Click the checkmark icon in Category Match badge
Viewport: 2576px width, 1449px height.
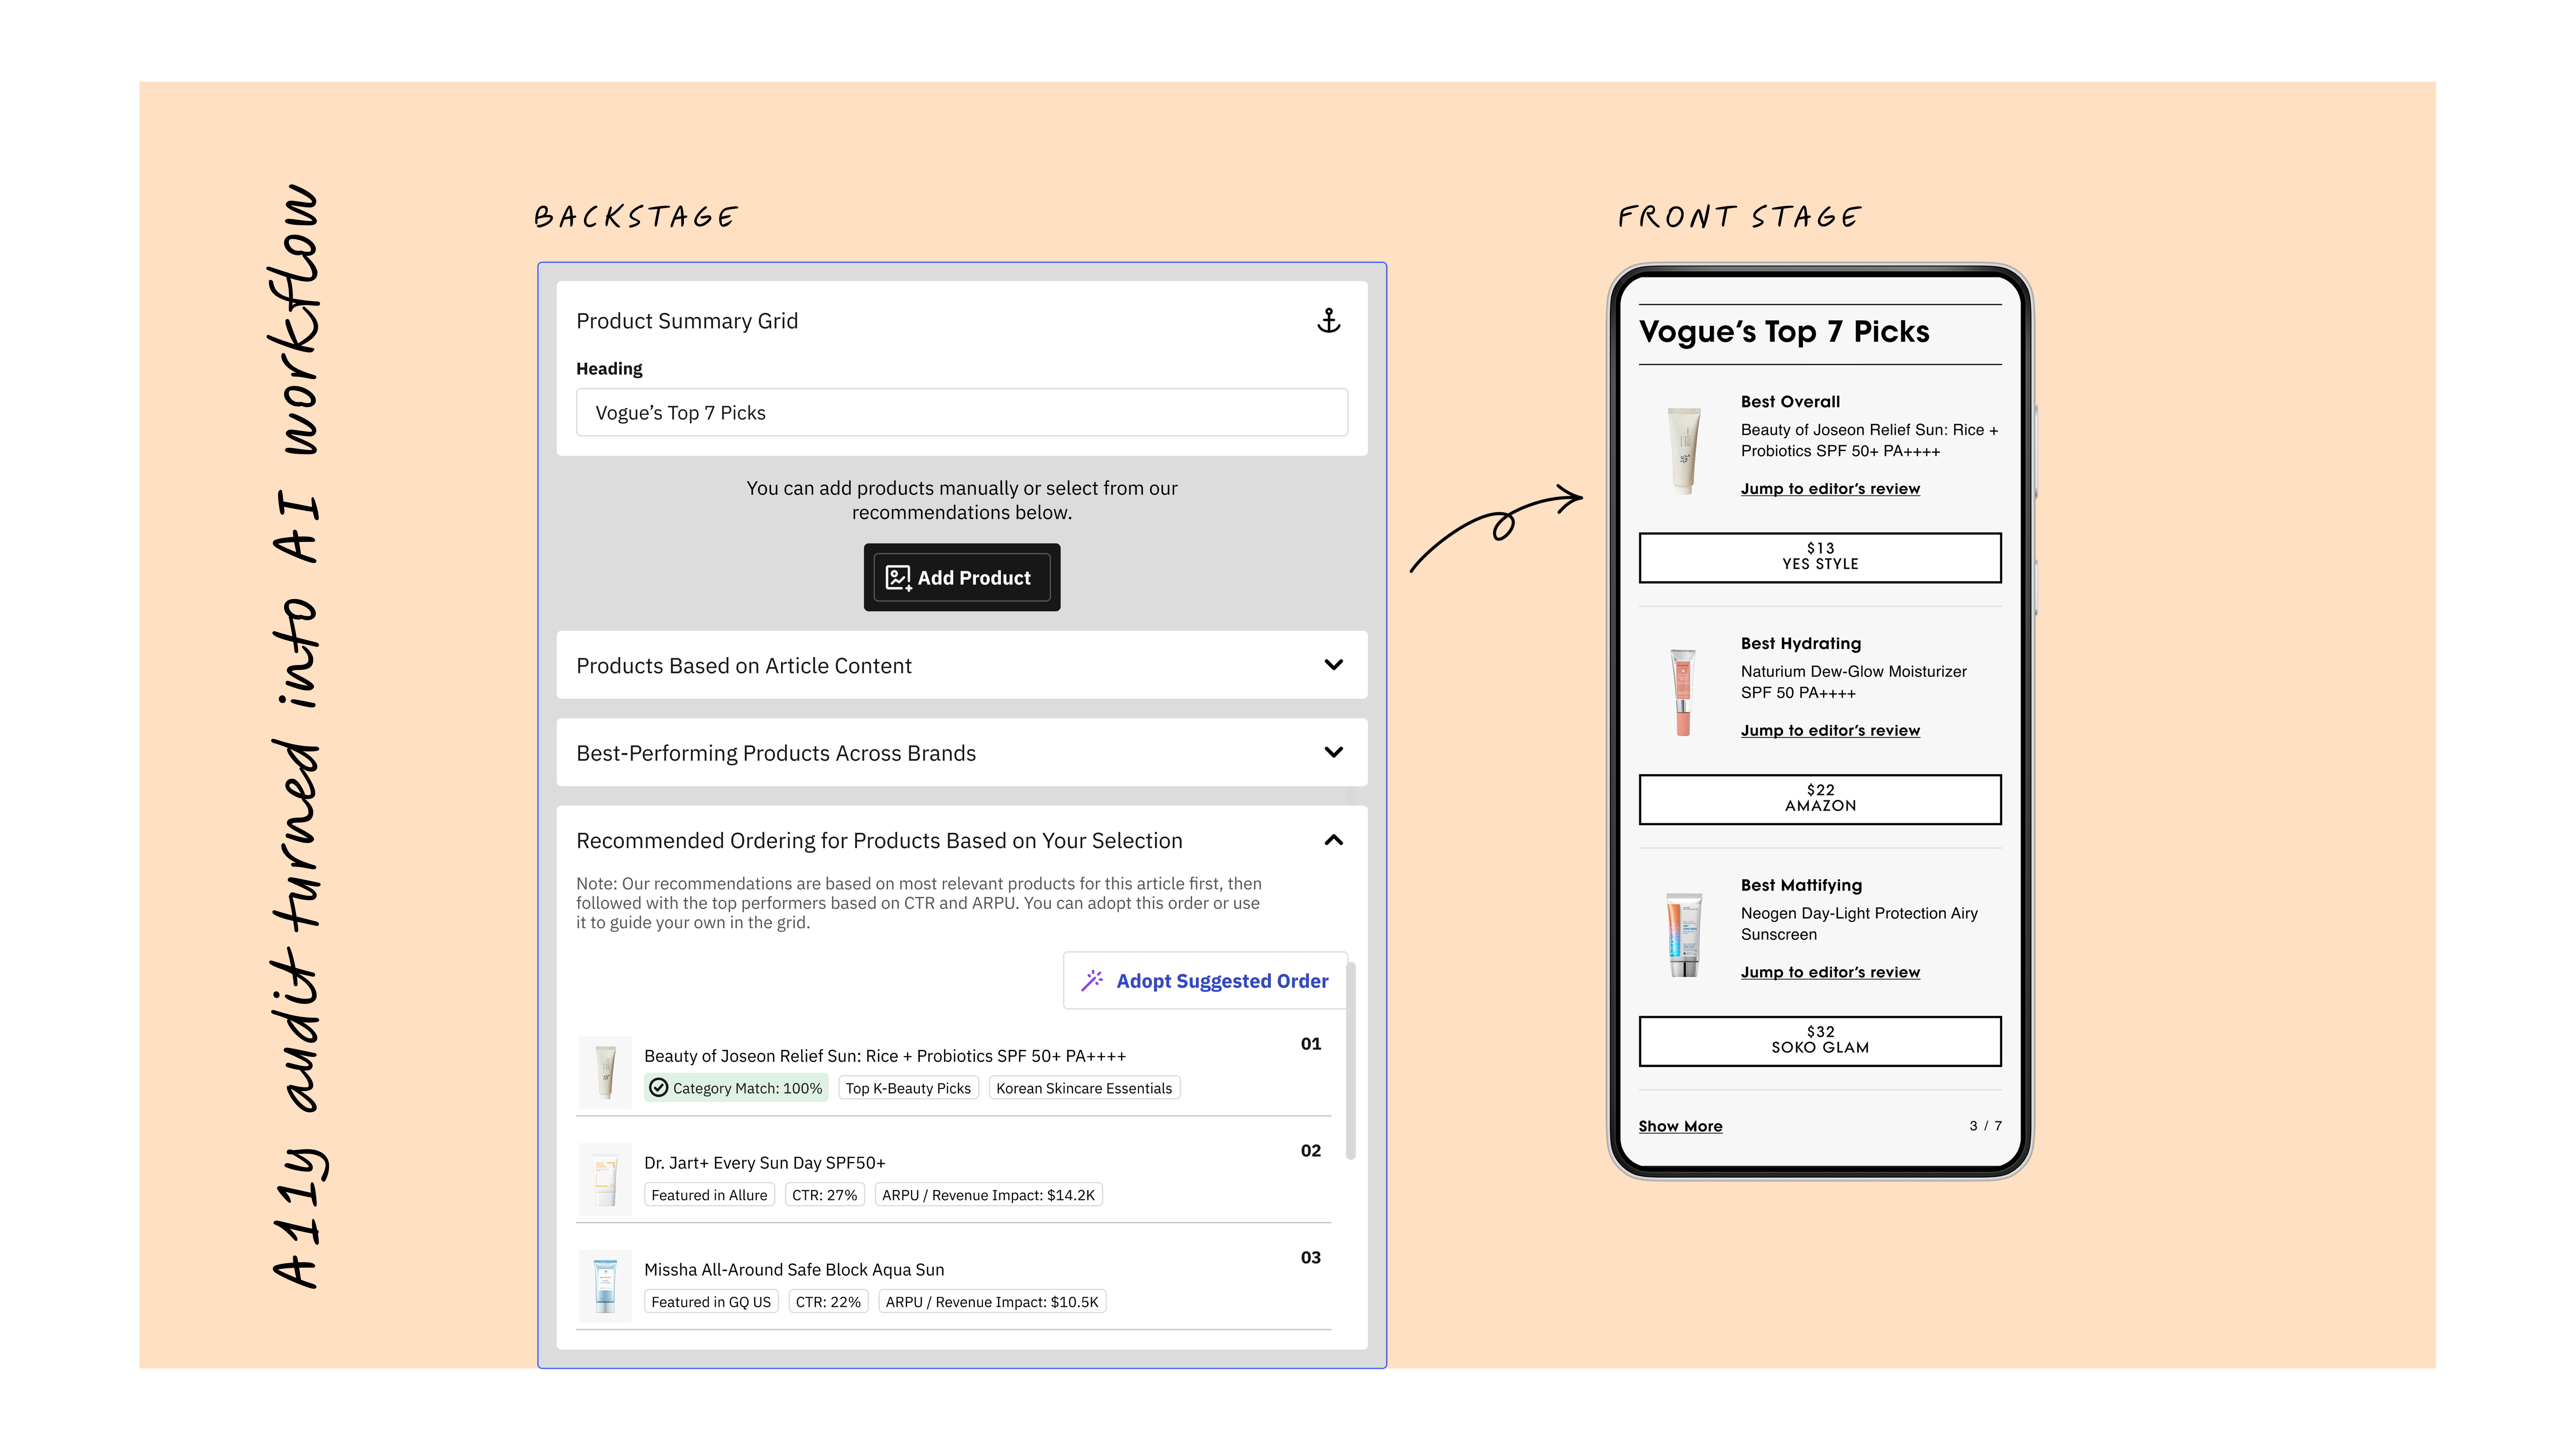(x=658, y=1088)
